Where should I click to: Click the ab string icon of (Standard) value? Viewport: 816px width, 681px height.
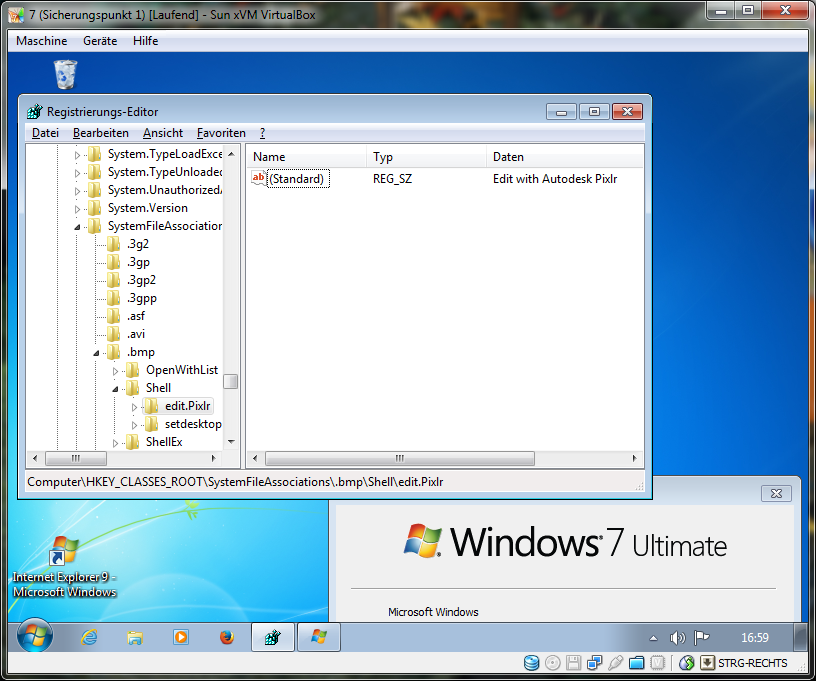[259, 178]
